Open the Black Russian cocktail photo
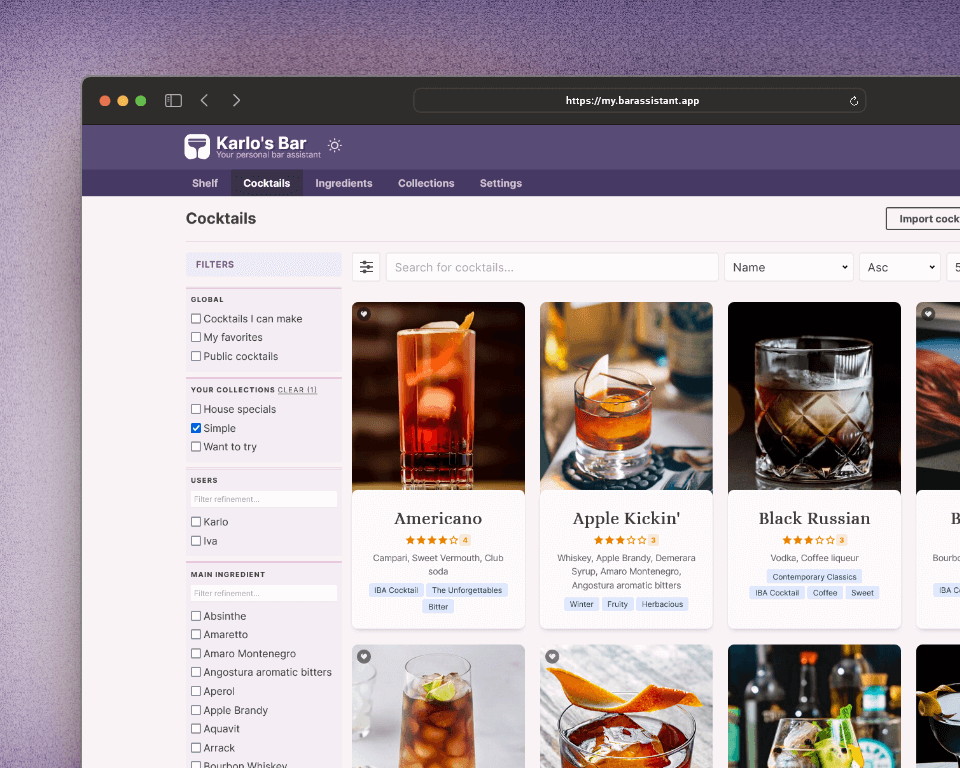This screenshot has height=768, width=960. point(814,396)
